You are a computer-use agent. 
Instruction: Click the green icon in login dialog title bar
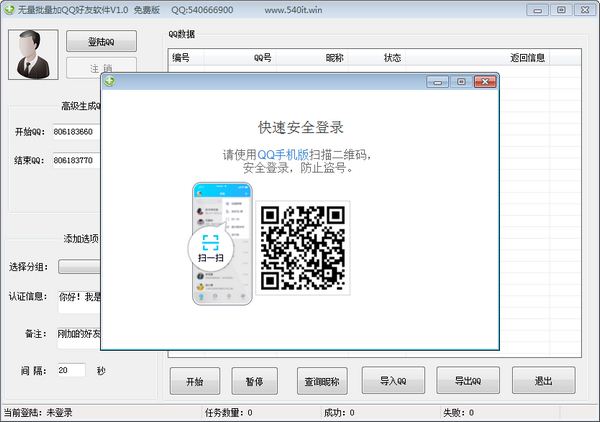(x=109, y=81)
